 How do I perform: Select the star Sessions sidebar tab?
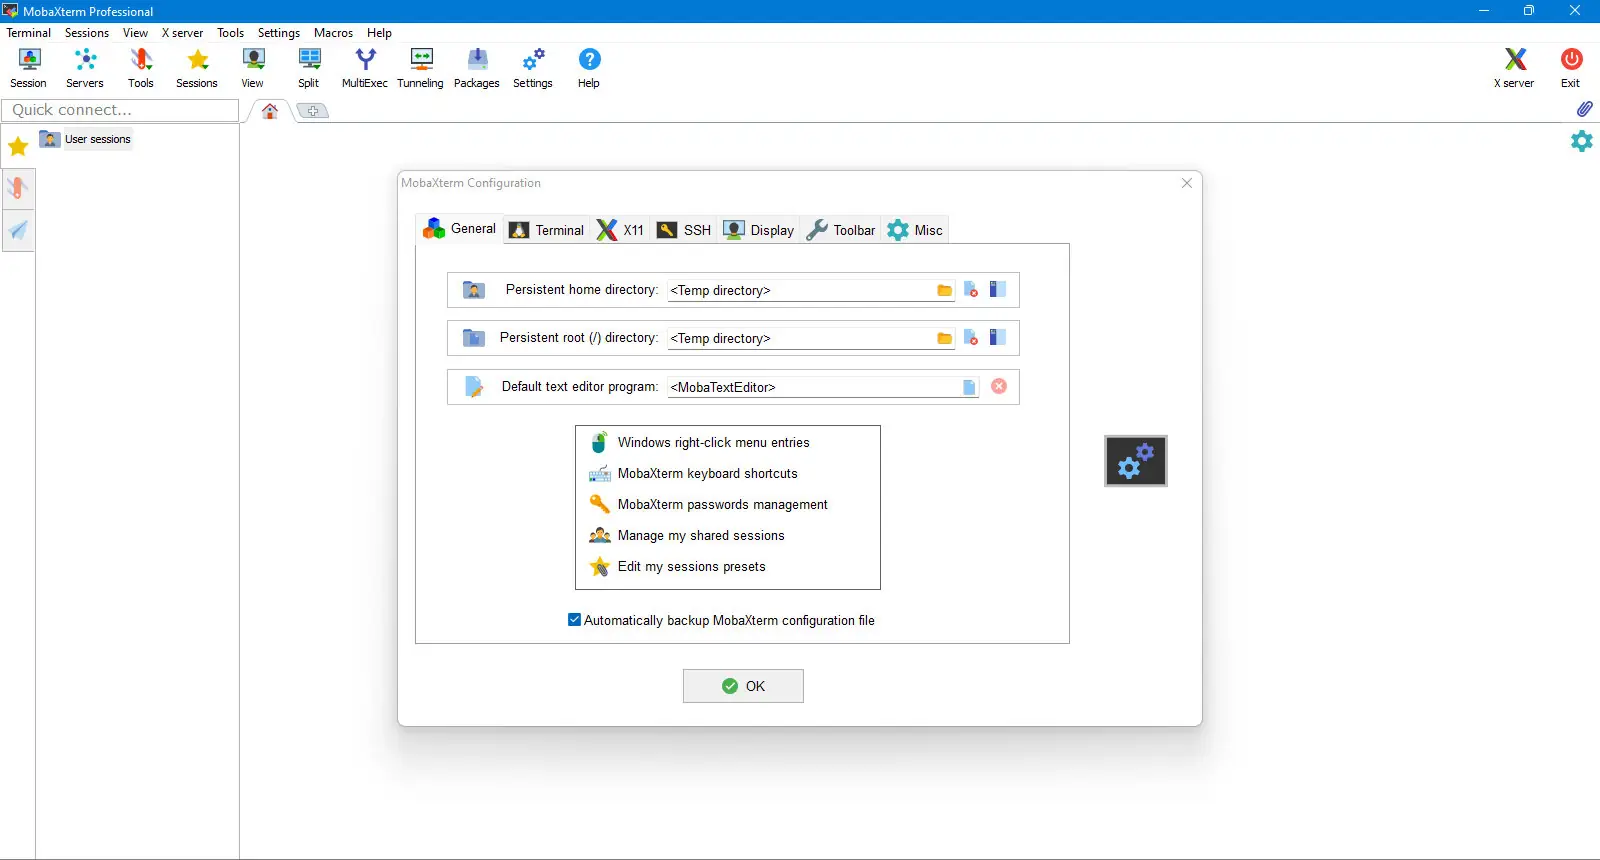click(18, 147)
